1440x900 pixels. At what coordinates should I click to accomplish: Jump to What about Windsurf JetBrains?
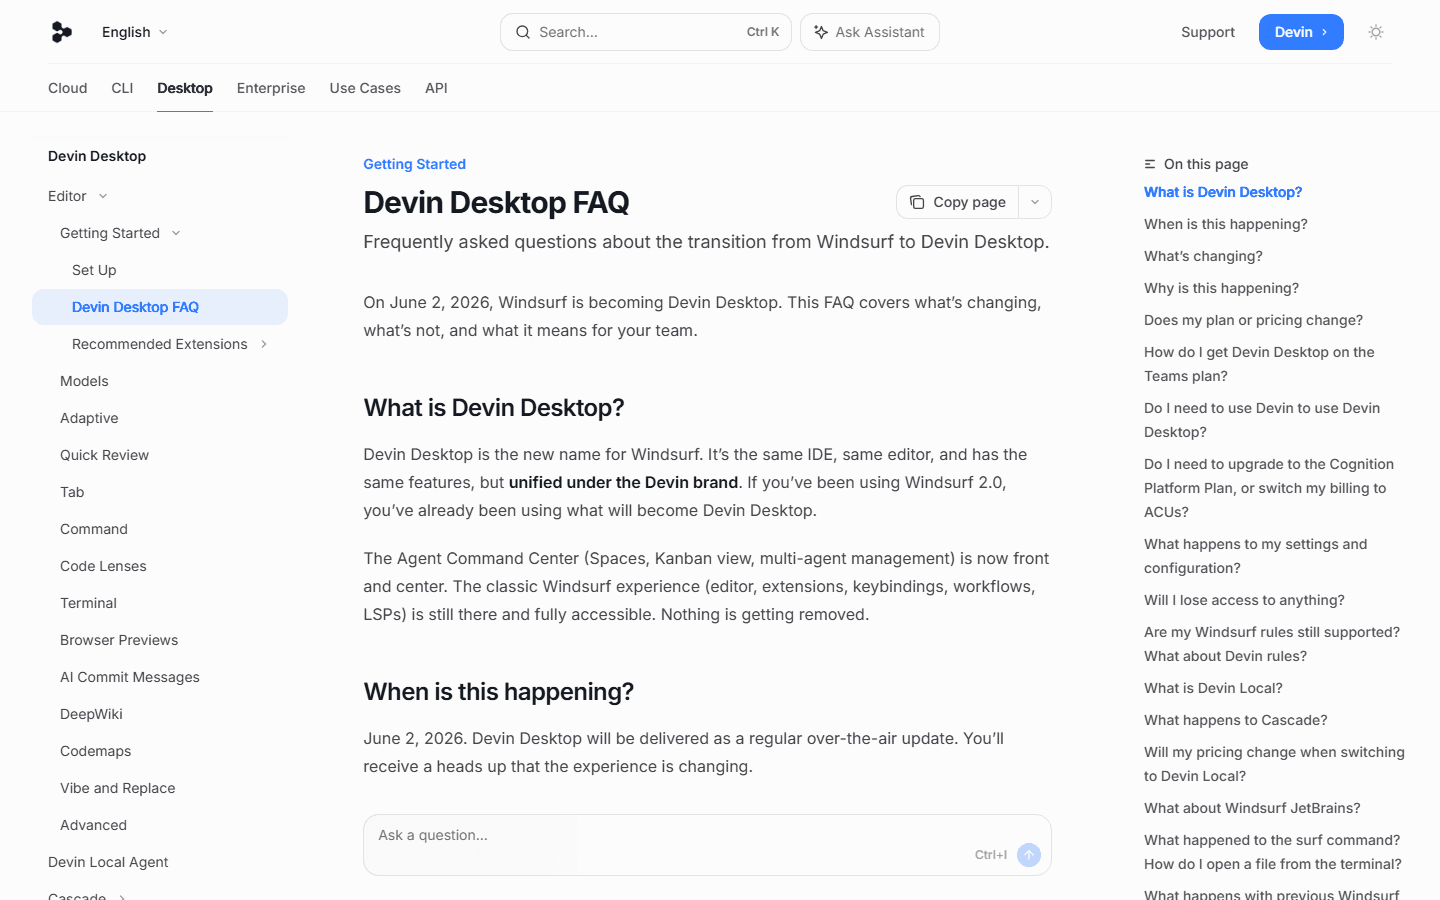(1252, 808)
